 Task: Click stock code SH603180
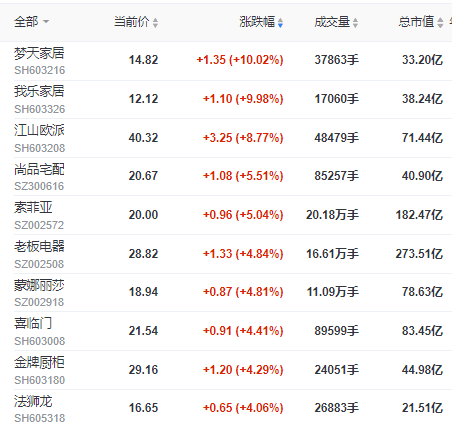[x=40, y=380]
